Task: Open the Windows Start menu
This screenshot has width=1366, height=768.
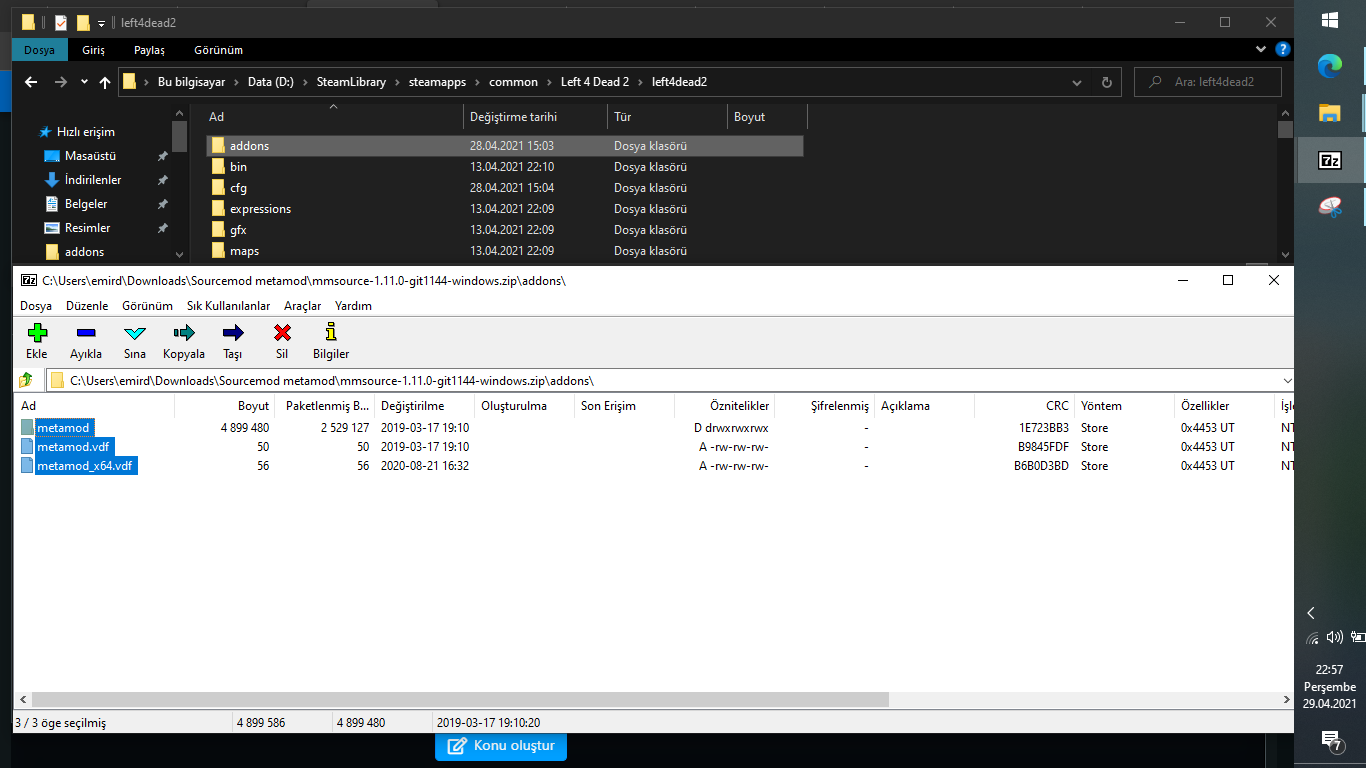Action: (x=1330, y=20)
